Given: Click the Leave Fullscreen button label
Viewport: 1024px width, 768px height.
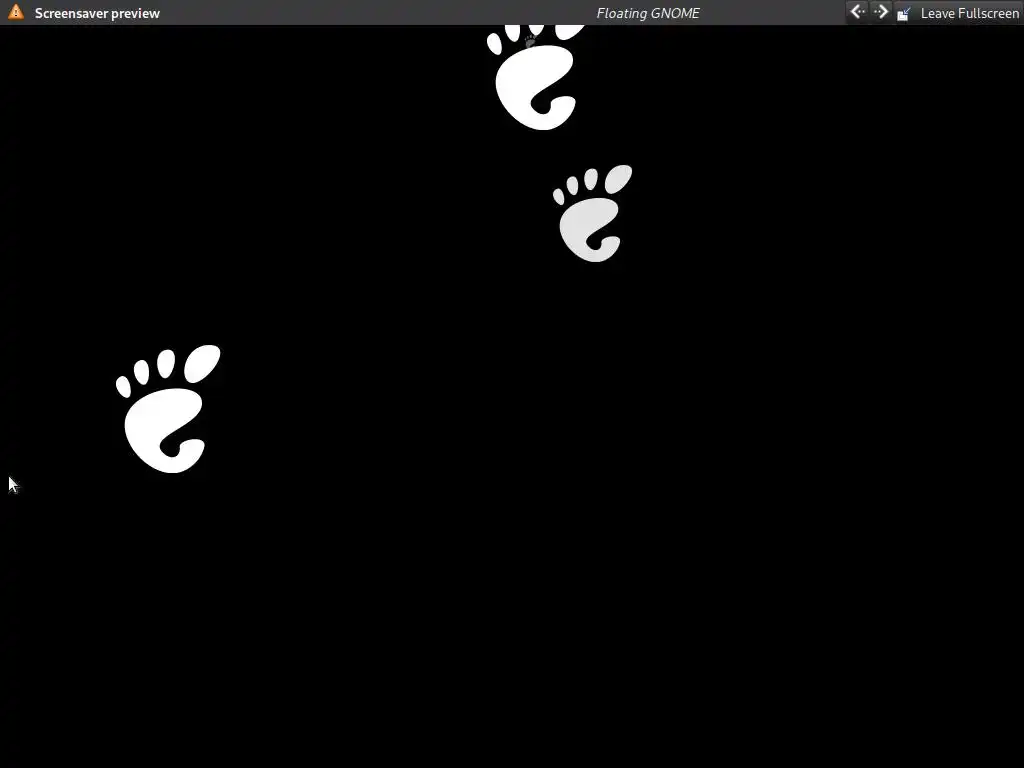Looking at the screenshot, I should coord(969,13).
